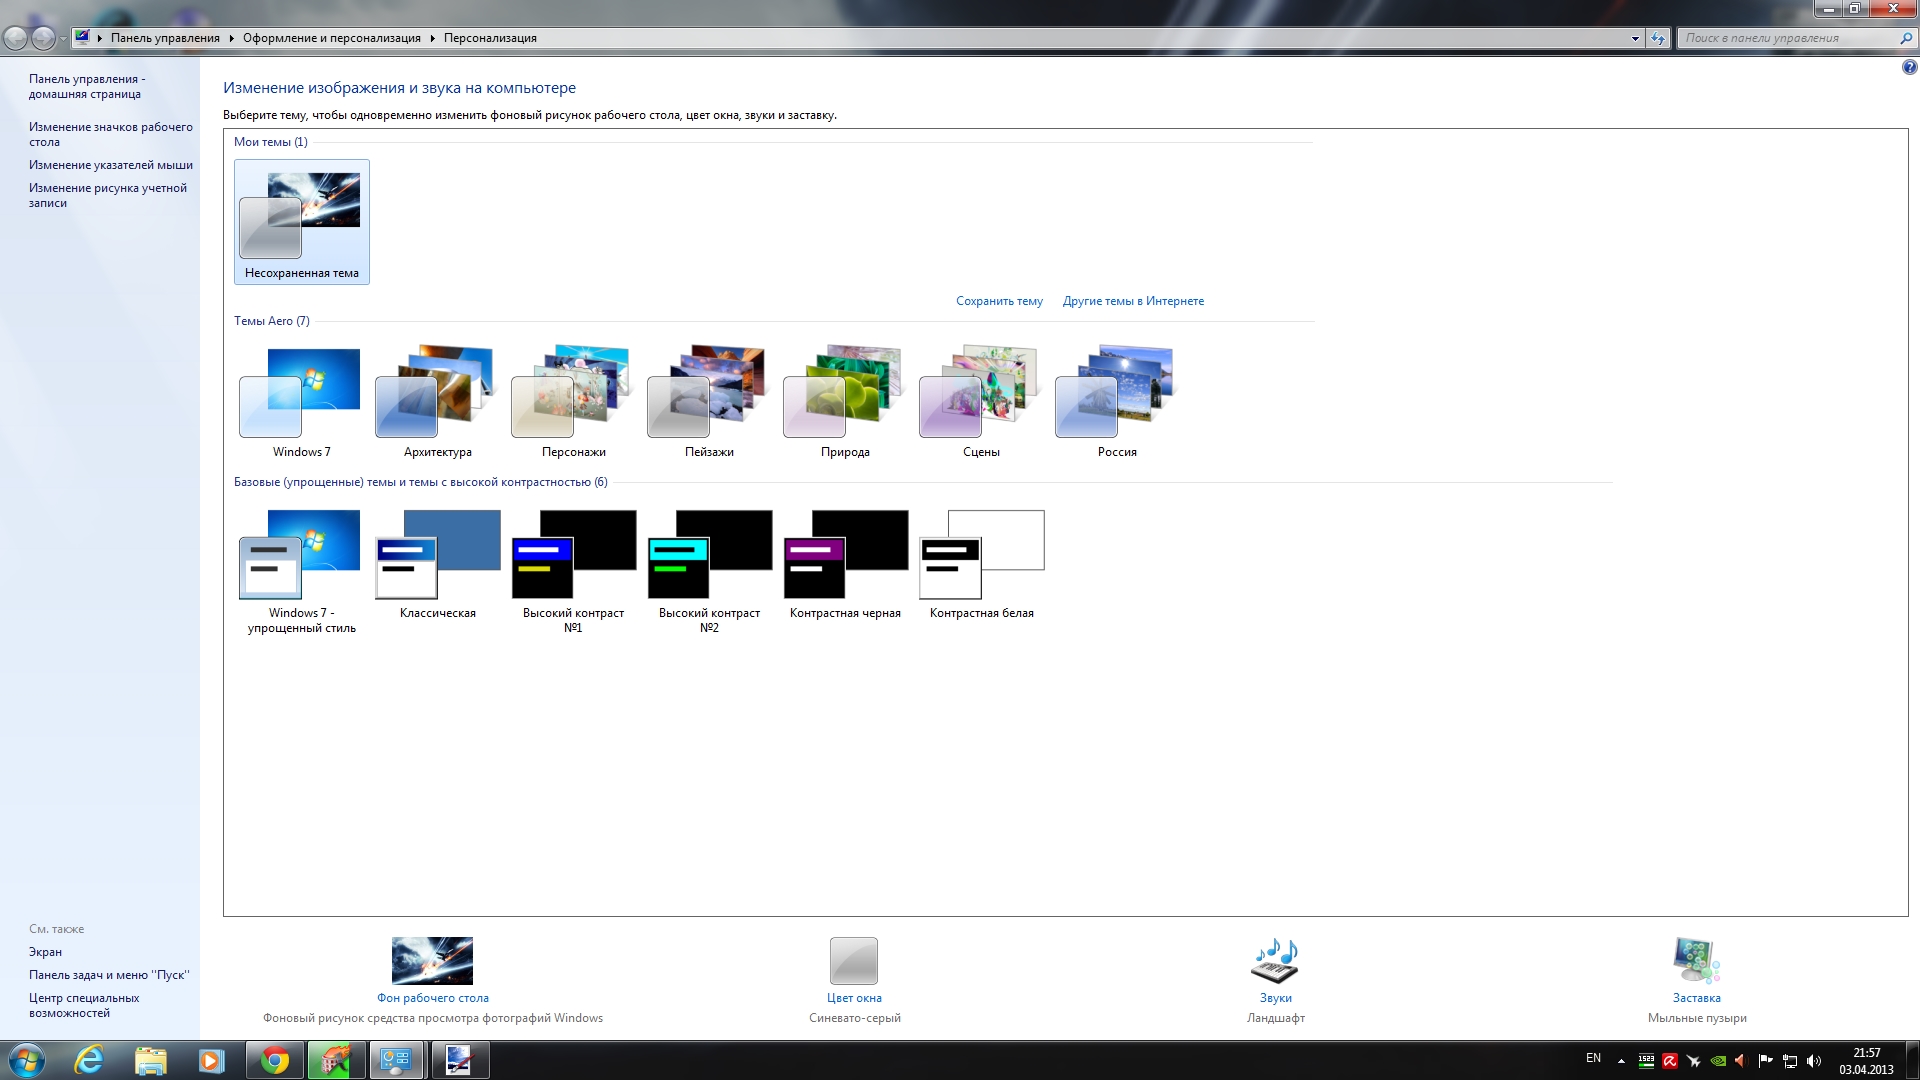Show hidden tray icons arrow
1920x1080 pixels.
[1621, 1061]
